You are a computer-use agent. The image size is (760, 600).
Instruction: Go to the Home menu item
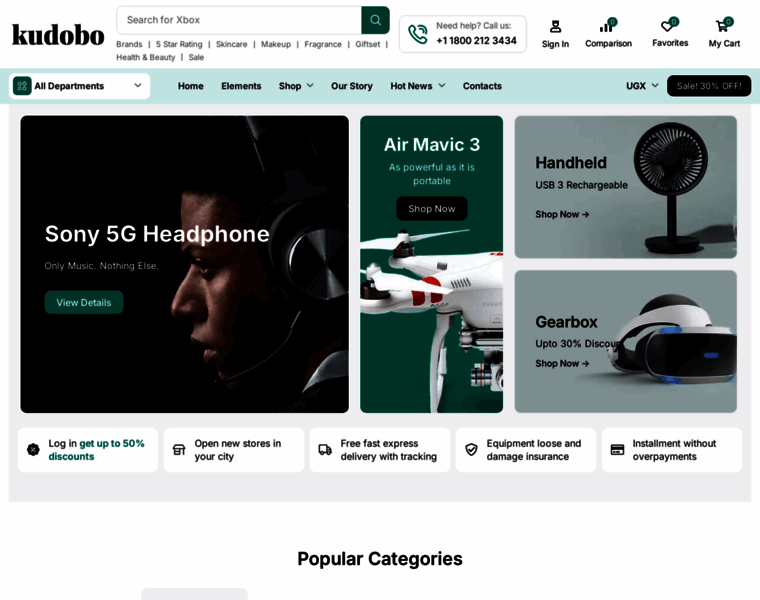pyautogui.click(x=190, y=86)
